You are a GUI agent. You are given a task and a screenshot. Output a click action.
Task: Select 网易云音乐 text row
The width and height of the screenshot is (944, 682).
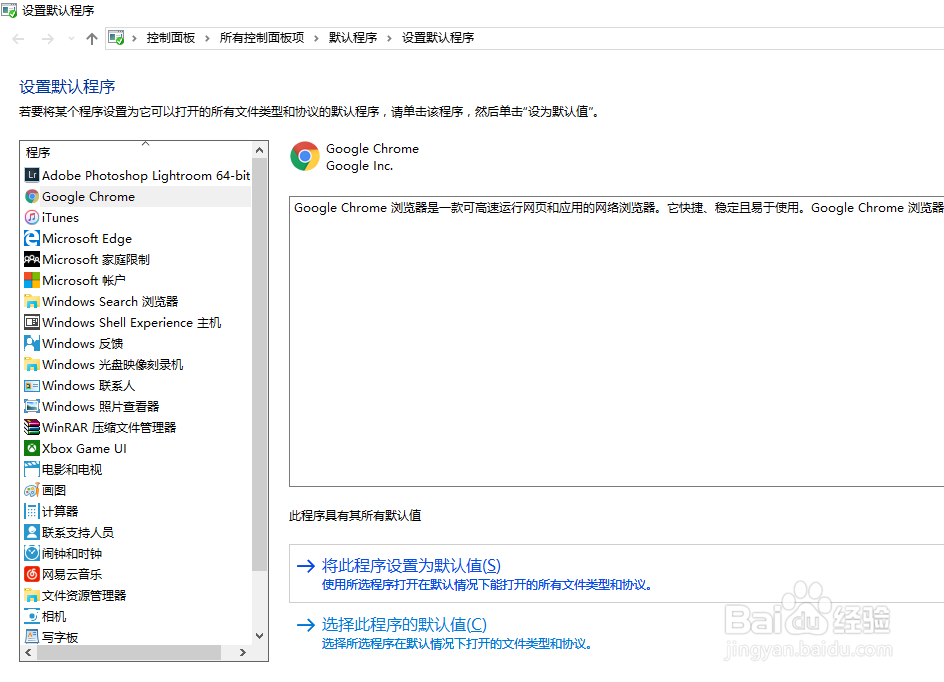(72, 574)
